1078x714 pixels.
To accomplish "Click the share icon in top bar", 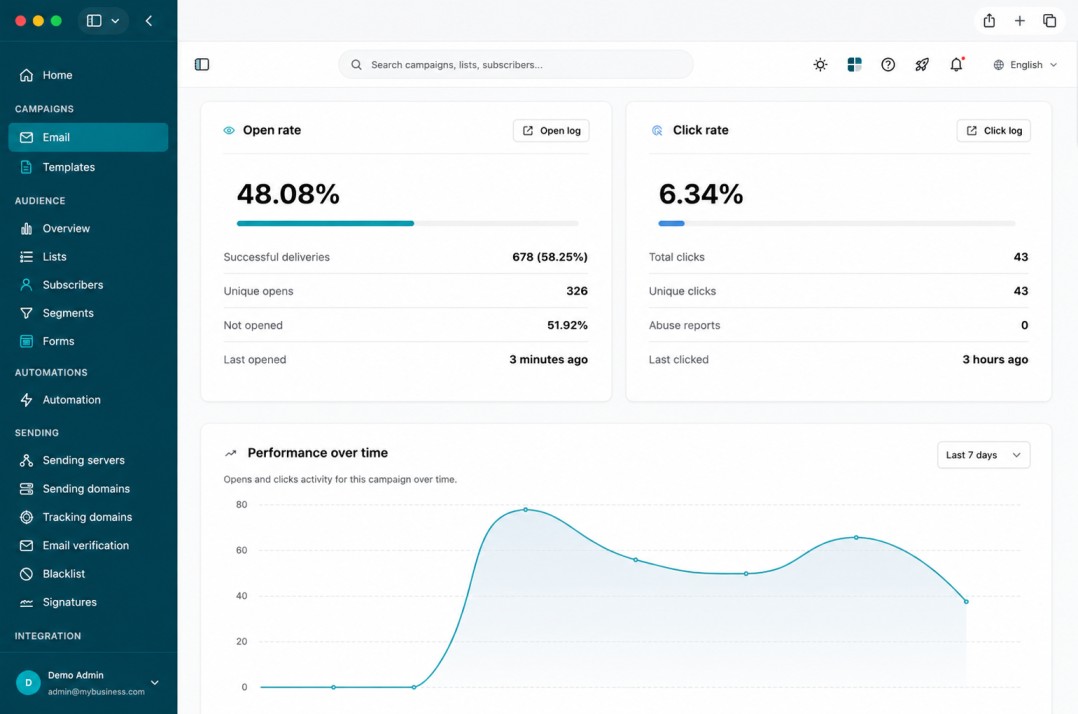I will pyautogui.click(x=989, y=21).
